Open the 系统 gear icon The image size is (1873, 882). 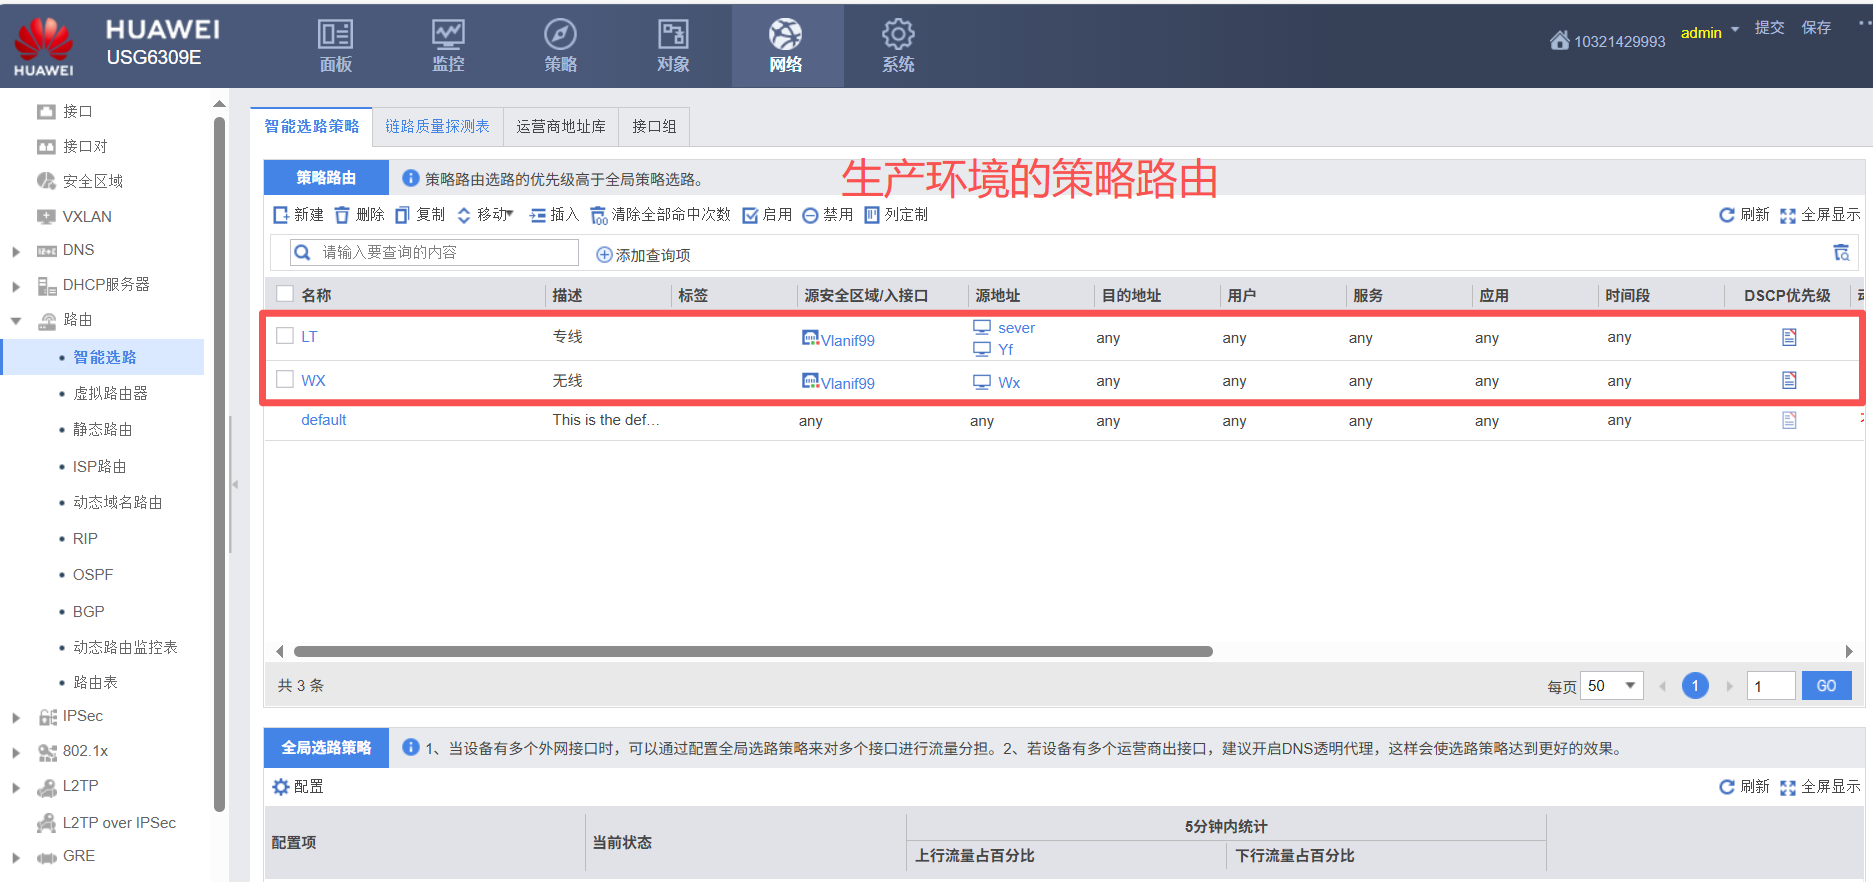897,36
